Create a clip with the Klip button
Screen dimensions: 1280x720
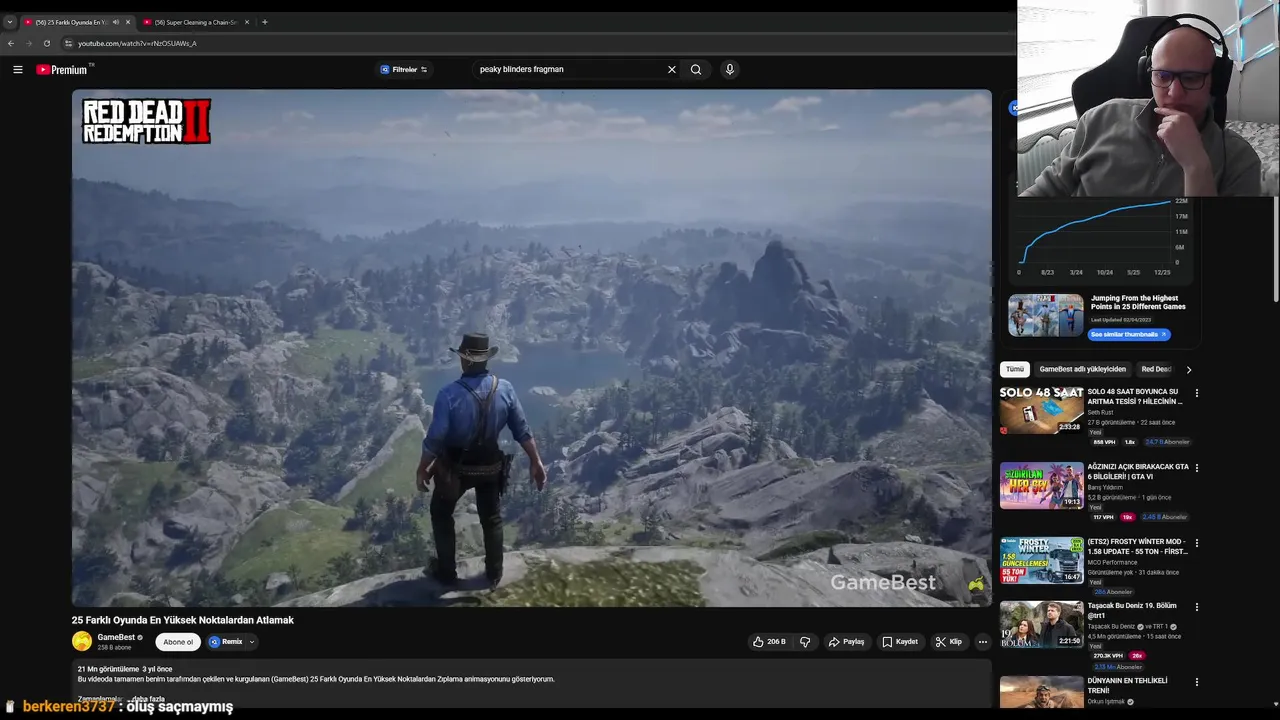pyautogui.click(x=948, y=642)
